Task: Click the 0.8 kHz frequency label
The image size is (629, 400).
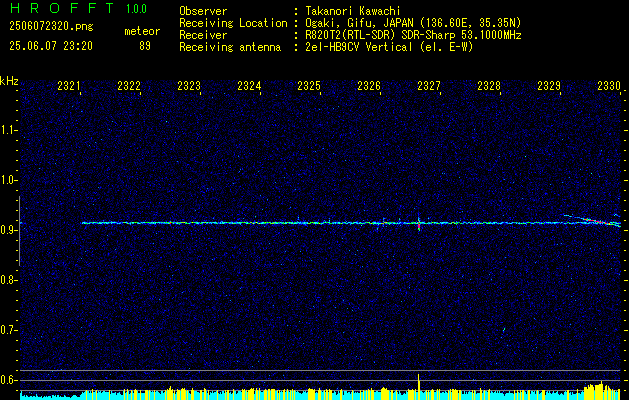Action: 8,280
